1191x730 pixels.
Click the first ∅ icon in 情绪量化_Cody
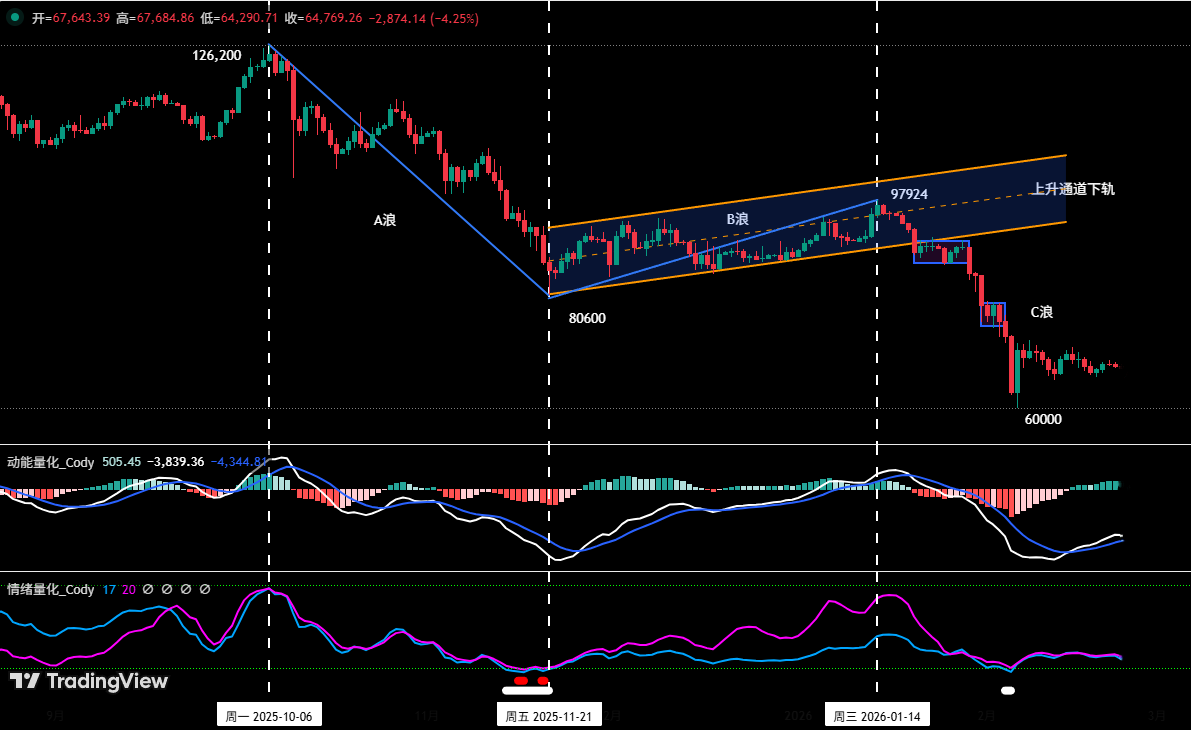[148, 590]
